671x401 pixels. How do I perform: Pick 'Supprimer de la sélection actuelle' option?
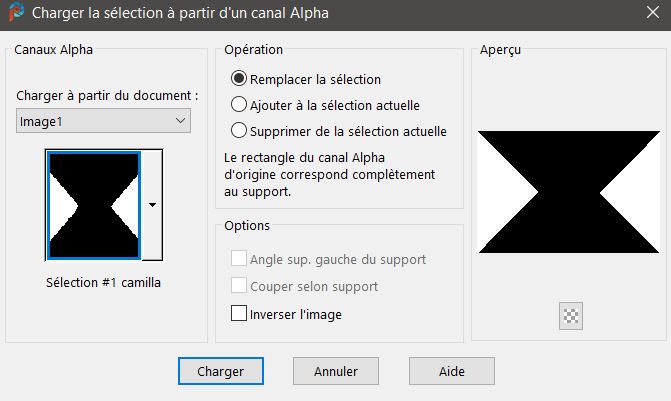coord(239,130)
